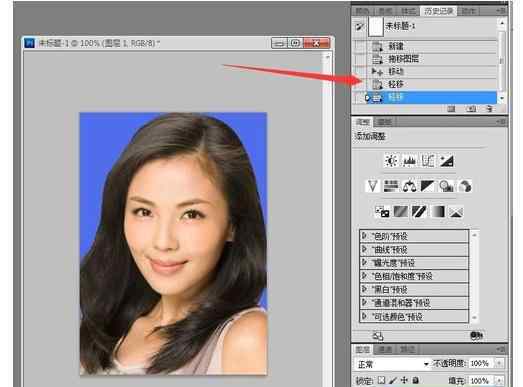Select the 历史记录 tab

439,11
